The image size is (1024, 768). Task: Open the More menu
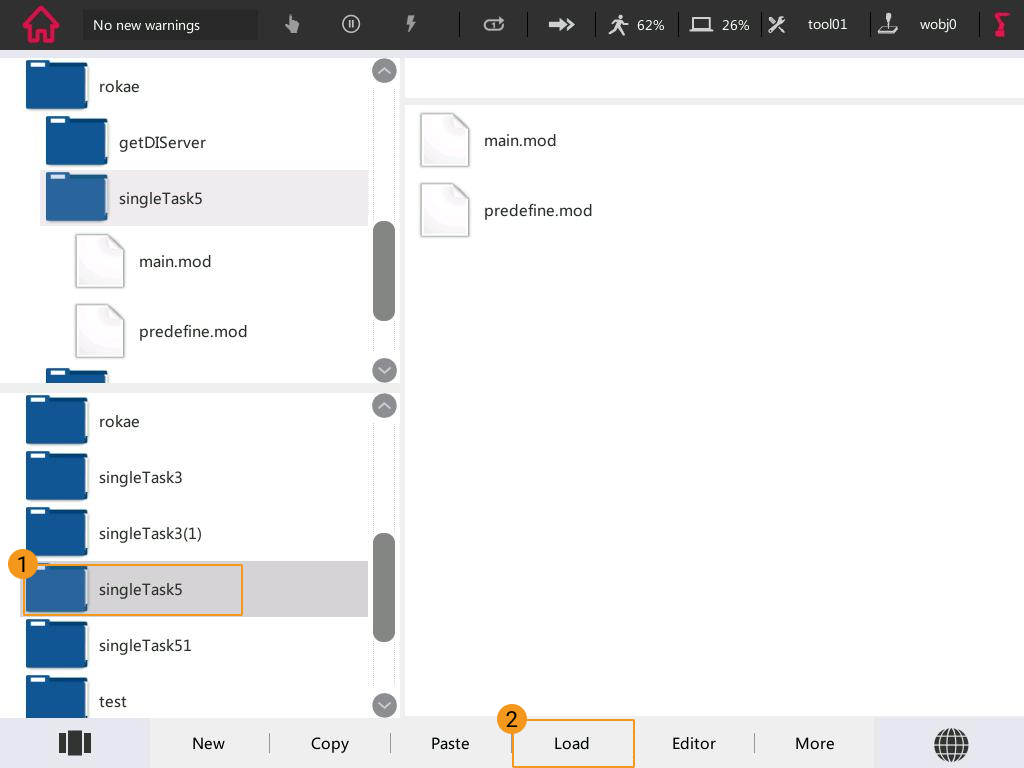pyautogui.click(x=814, y=743)
